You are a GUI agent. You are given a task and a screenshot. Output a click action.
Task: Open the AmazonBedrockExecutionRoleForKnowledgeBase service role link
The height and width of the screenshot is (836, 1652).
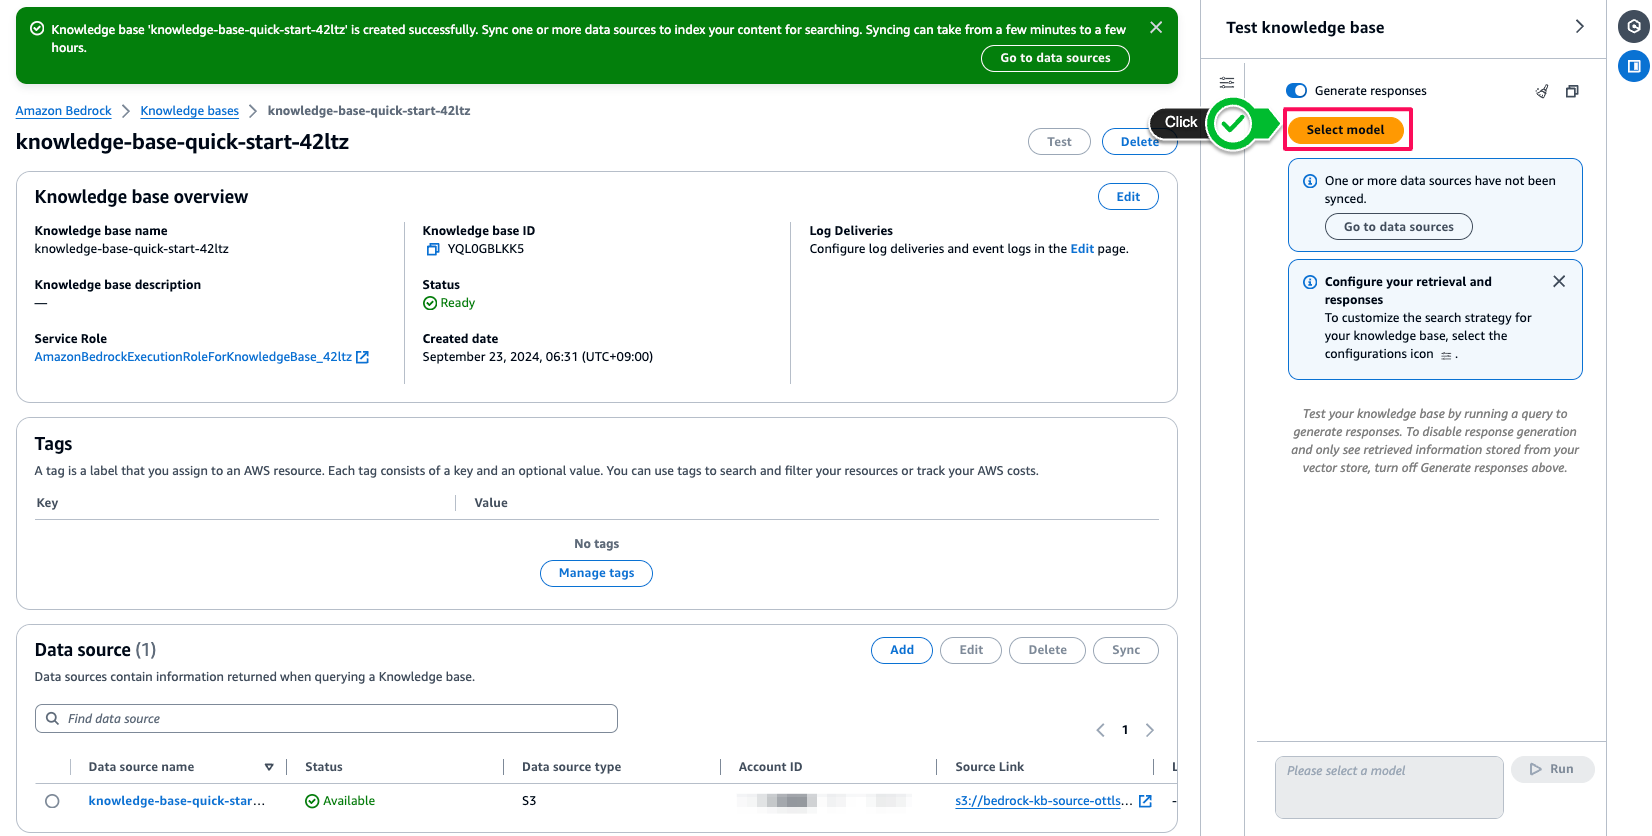coord(193,357)
